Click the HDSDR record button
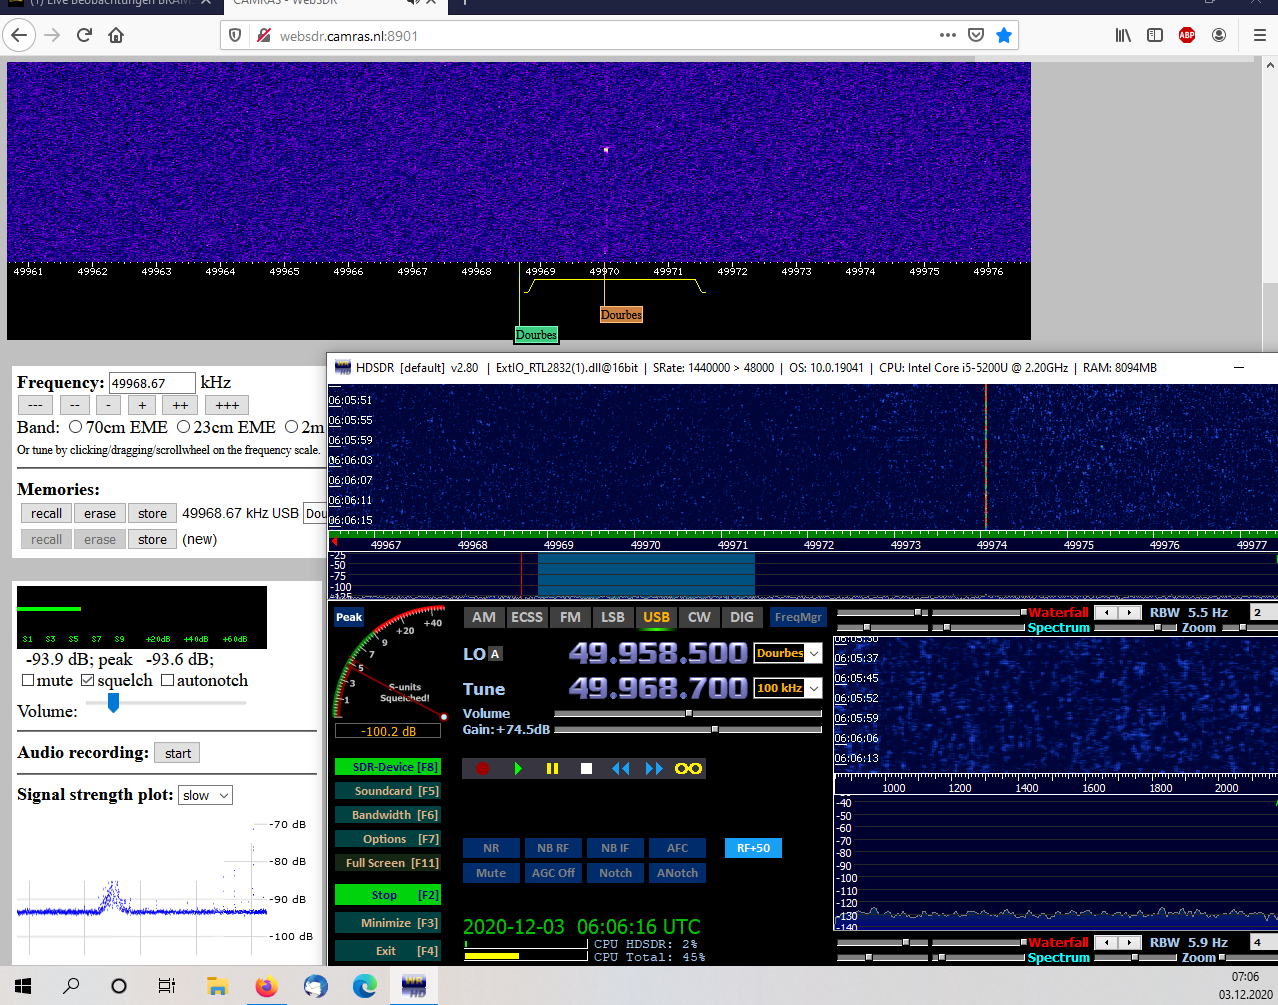This screenshot has height=1005, width=1278. click(x=482, y=768)
